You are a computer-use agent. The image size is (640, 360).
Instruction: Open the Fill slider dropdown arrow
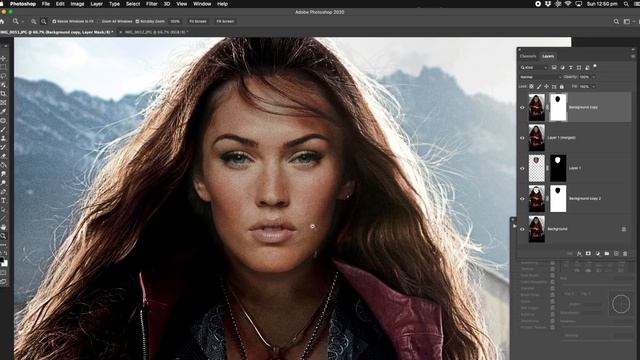click(593, 87)
